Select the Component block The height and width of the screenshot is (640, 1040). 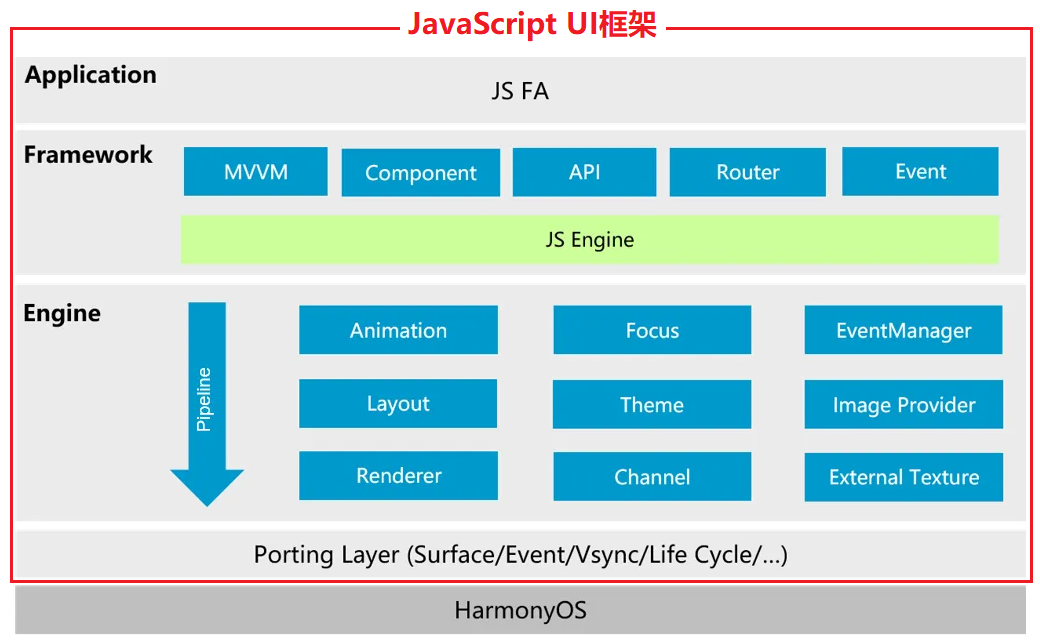421,172
